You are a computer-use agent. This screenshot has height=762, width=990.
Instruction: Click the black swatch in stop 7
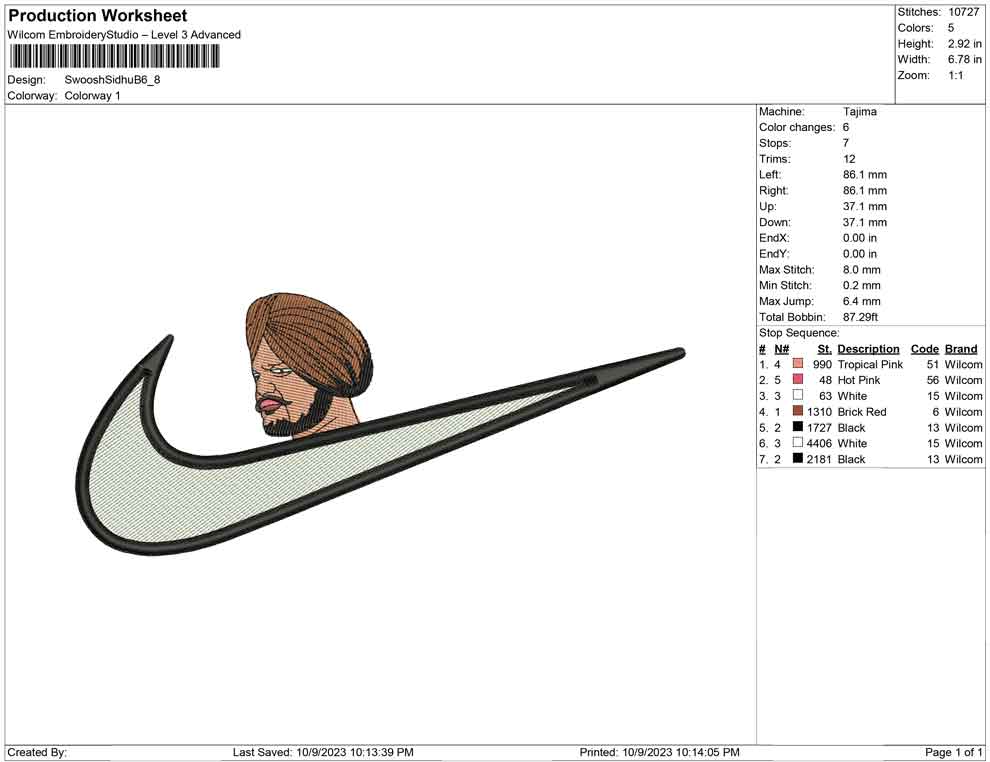pos(798,458)
